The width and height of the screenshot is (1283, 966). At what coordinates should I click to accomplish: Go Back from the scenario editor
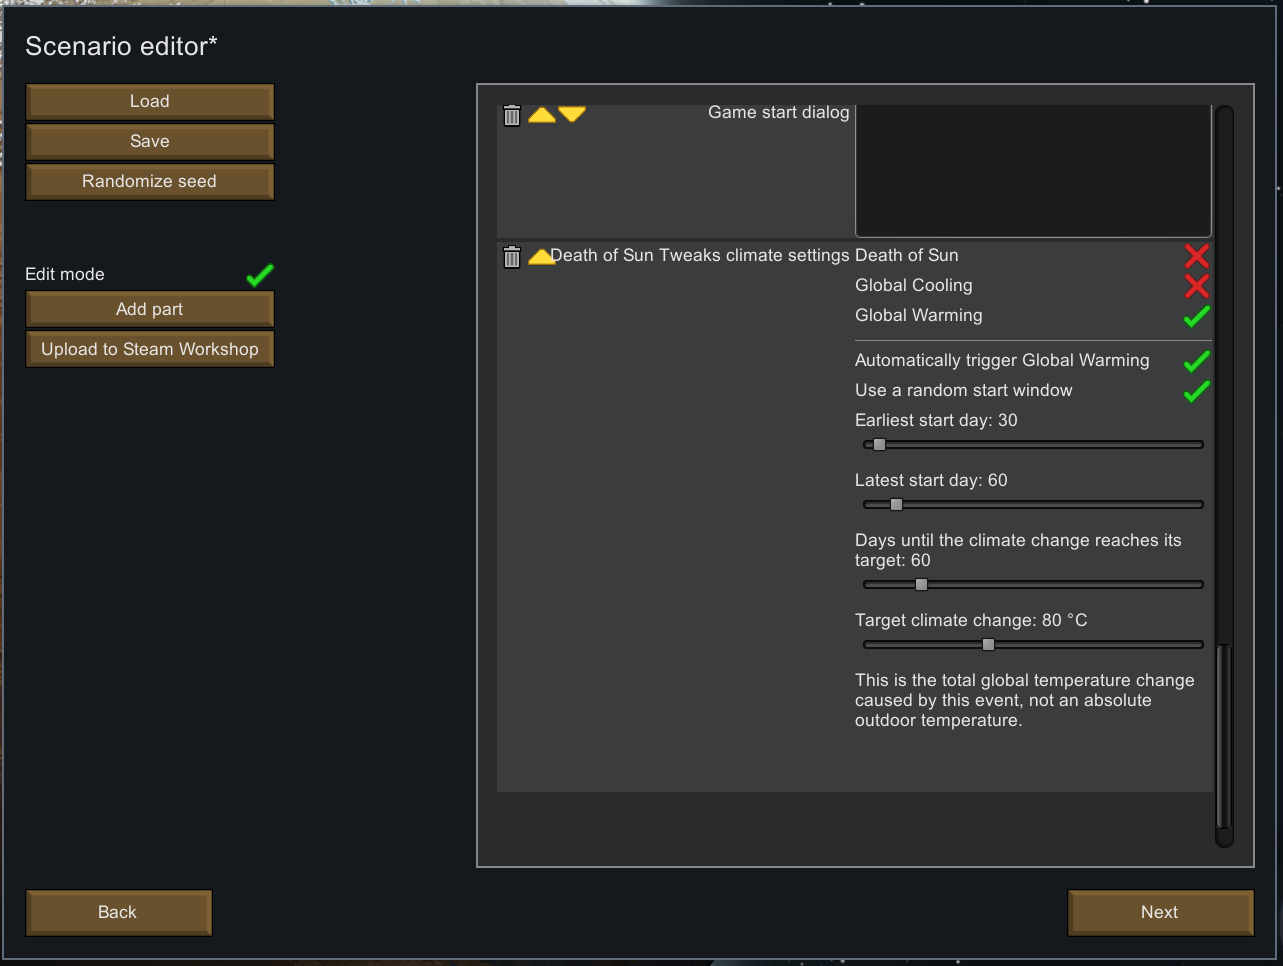point(118,912)
